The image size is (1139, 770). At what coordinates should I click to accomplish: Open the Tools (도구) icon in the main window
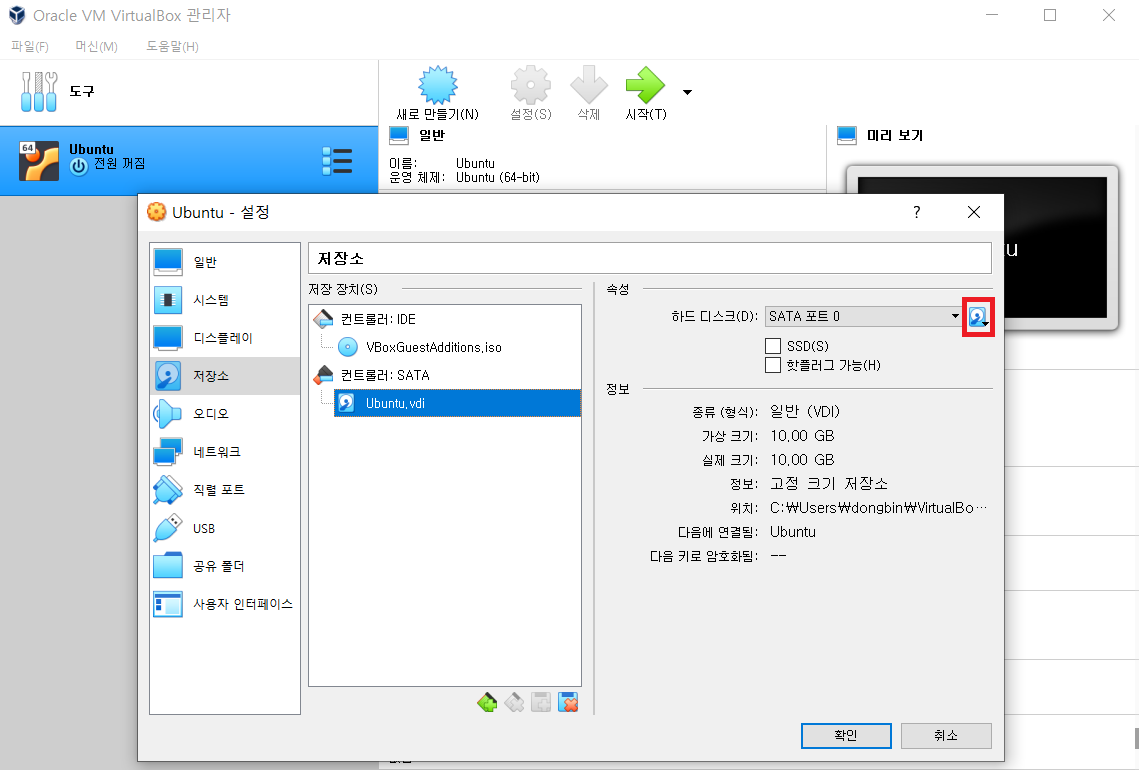tap(38, 92)
